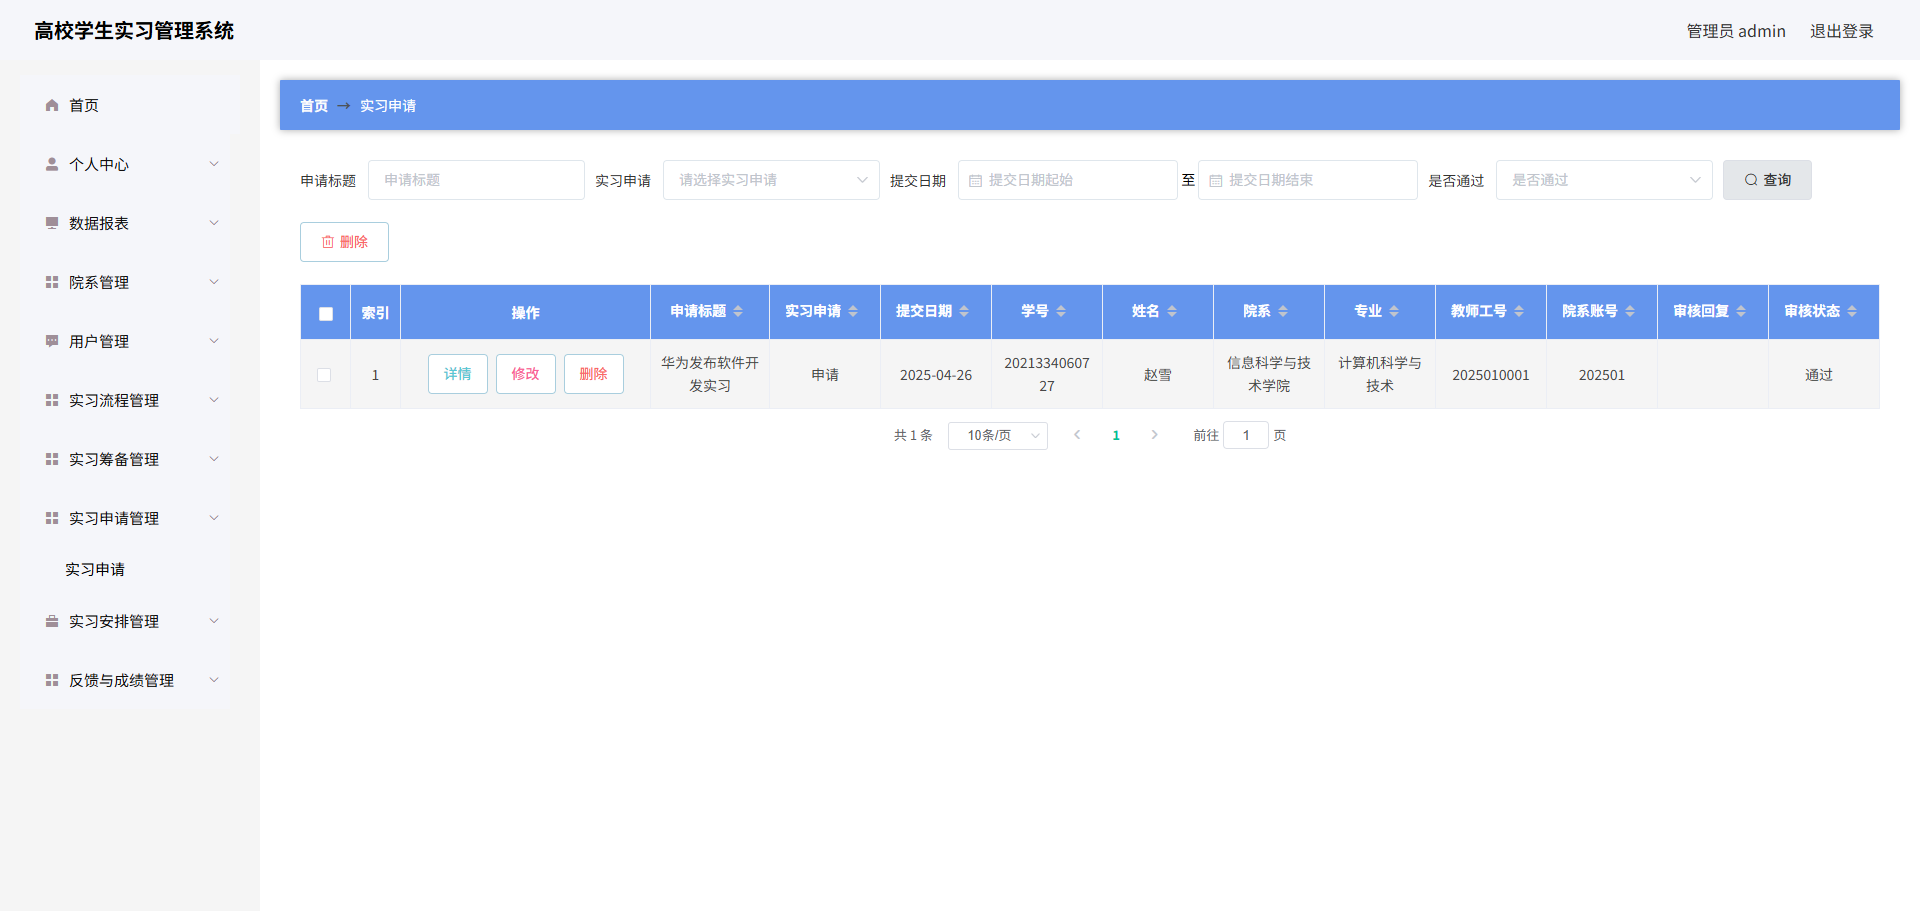Expand 院系管理 menu chevron
The image size is (1920, 911).
214,282
